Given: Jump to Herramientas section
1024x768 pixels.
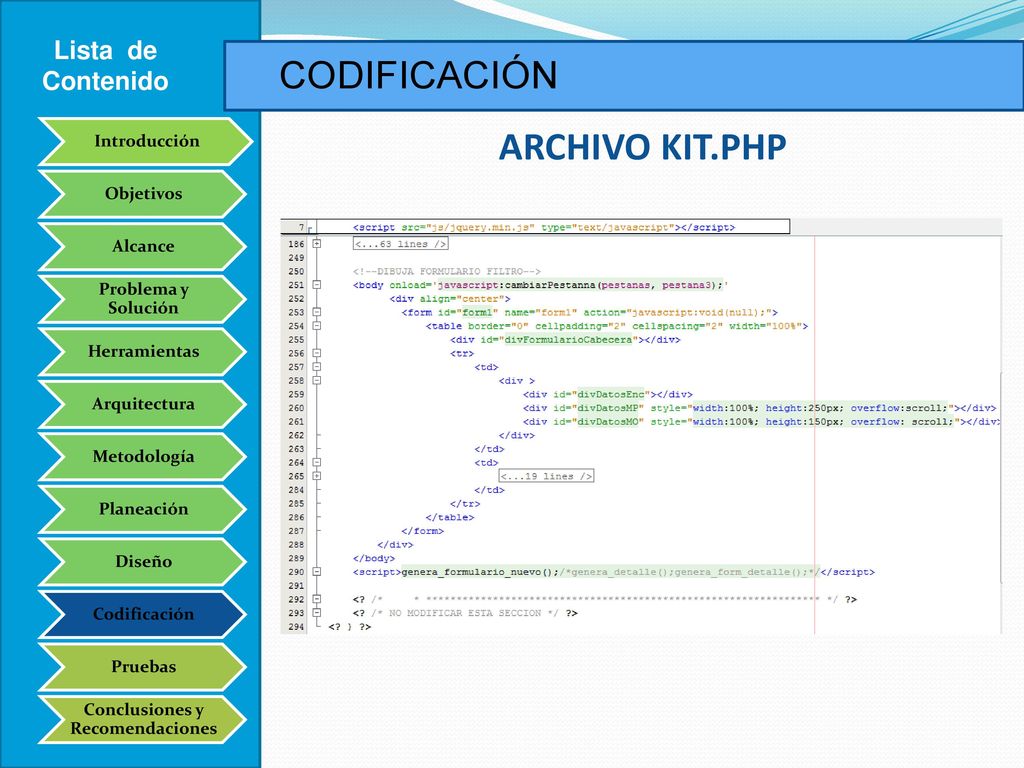Looking at the screenshot, I should click(x=142, y=351).
